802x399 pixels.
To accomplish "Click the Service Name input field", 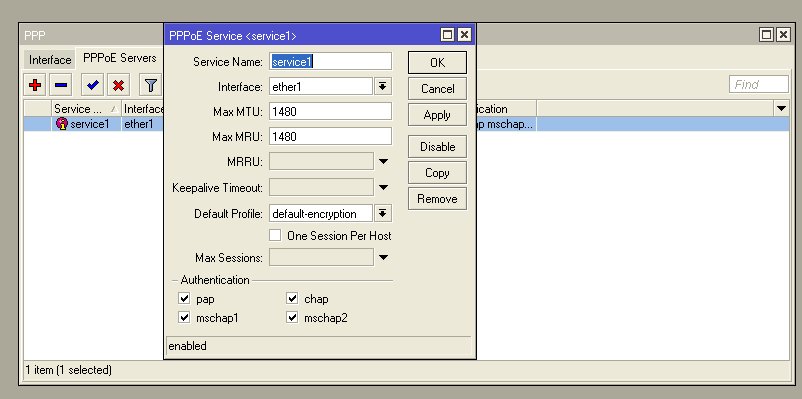I will pyautogui.click(x=330, y=61).
